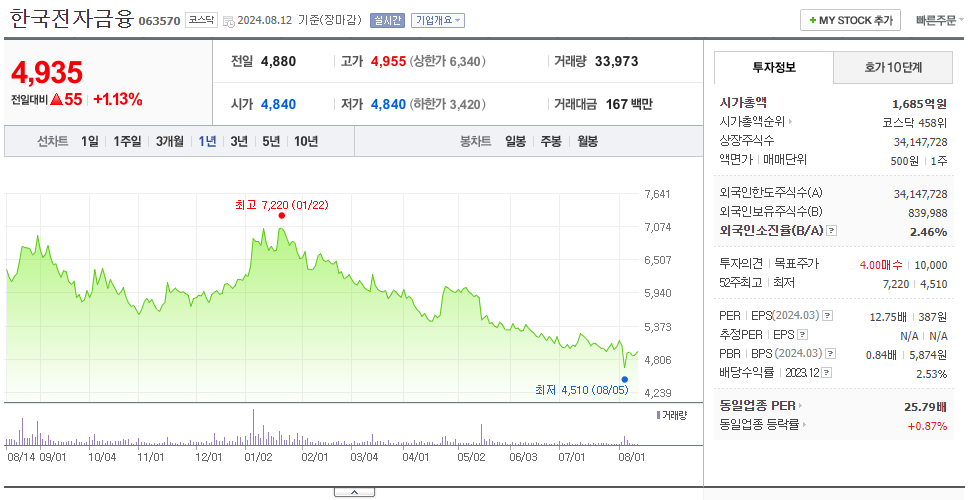968x500 pixels.
Task: Click the 전일 value 4,880
Action: pyautogui.click(x=278, y=61)
